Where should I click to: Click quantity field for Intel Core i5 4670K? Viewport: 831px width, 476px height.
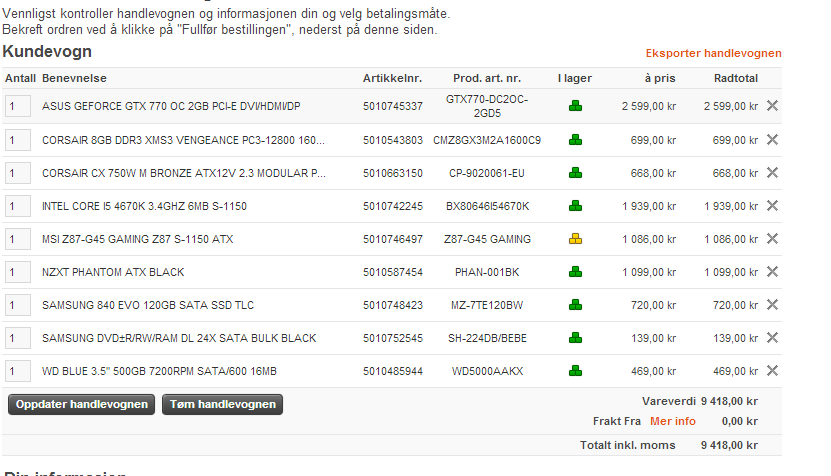point(17,206)
